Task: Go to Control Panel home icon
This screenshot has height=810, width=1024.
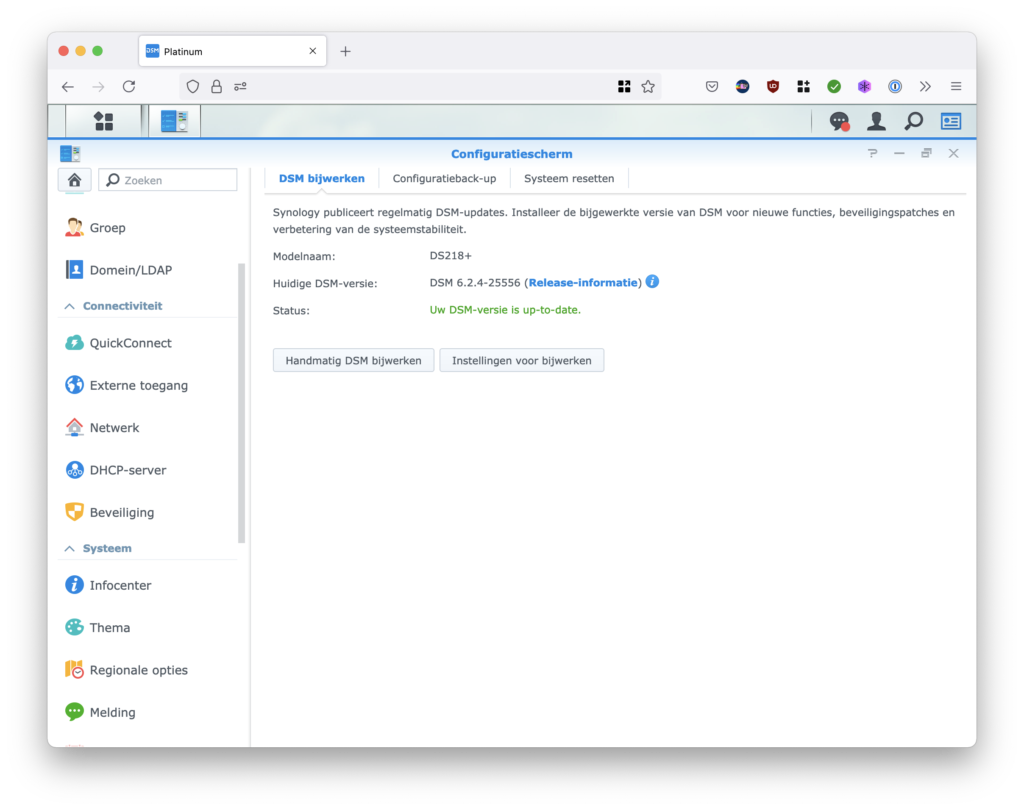Action: pyautogui.click(x=74, y=180)
